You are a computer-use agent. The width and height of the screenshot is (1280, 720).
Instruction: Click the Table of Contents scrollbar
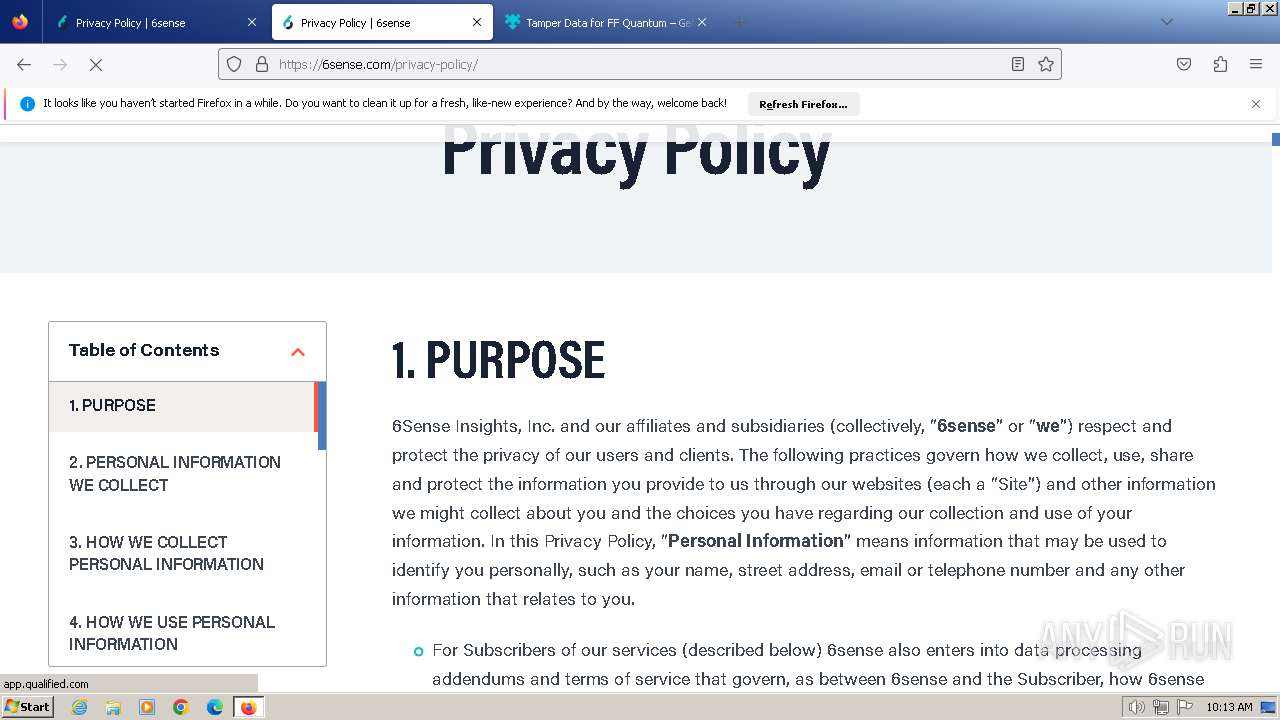[x=322, y=416]
